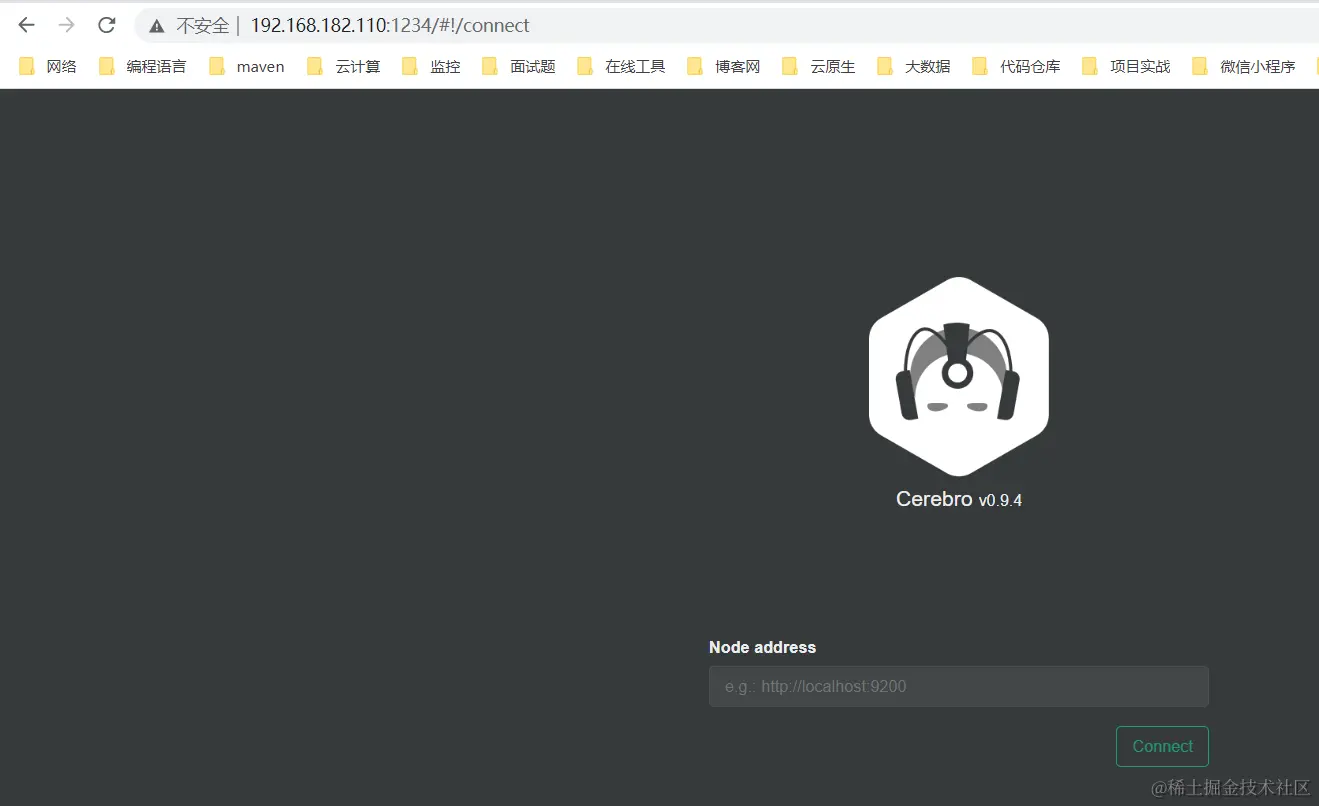The width and height of the screenshot is (1319, 806).
Task: Open the 面试题 bookmark folder
Action: coord(518,66)
